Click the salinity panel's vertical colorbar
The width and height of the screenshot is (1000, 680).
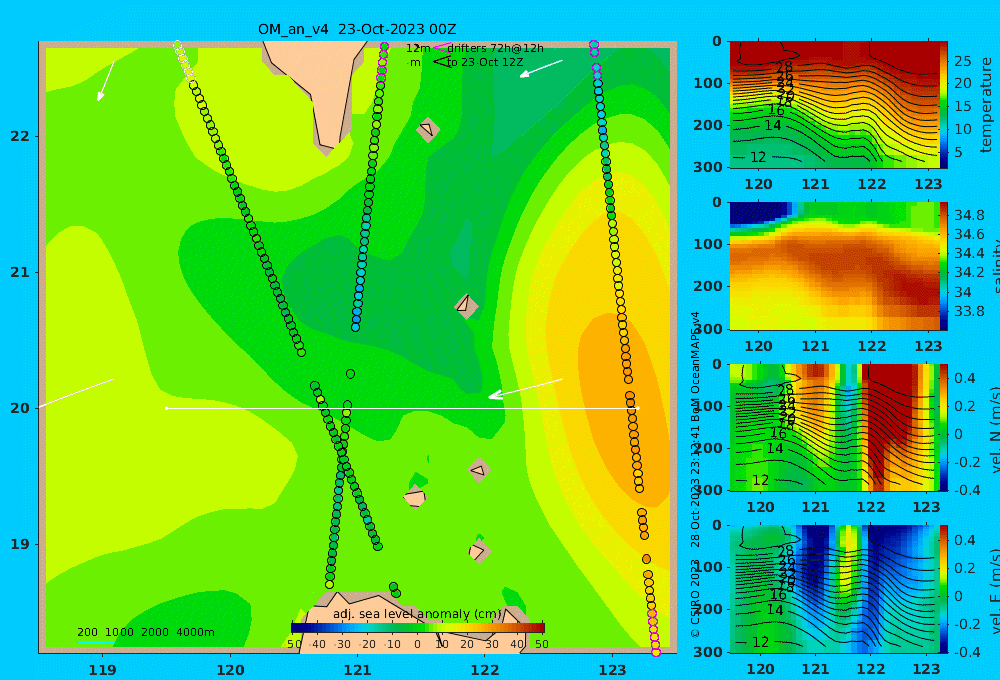(x=944, y=266)
